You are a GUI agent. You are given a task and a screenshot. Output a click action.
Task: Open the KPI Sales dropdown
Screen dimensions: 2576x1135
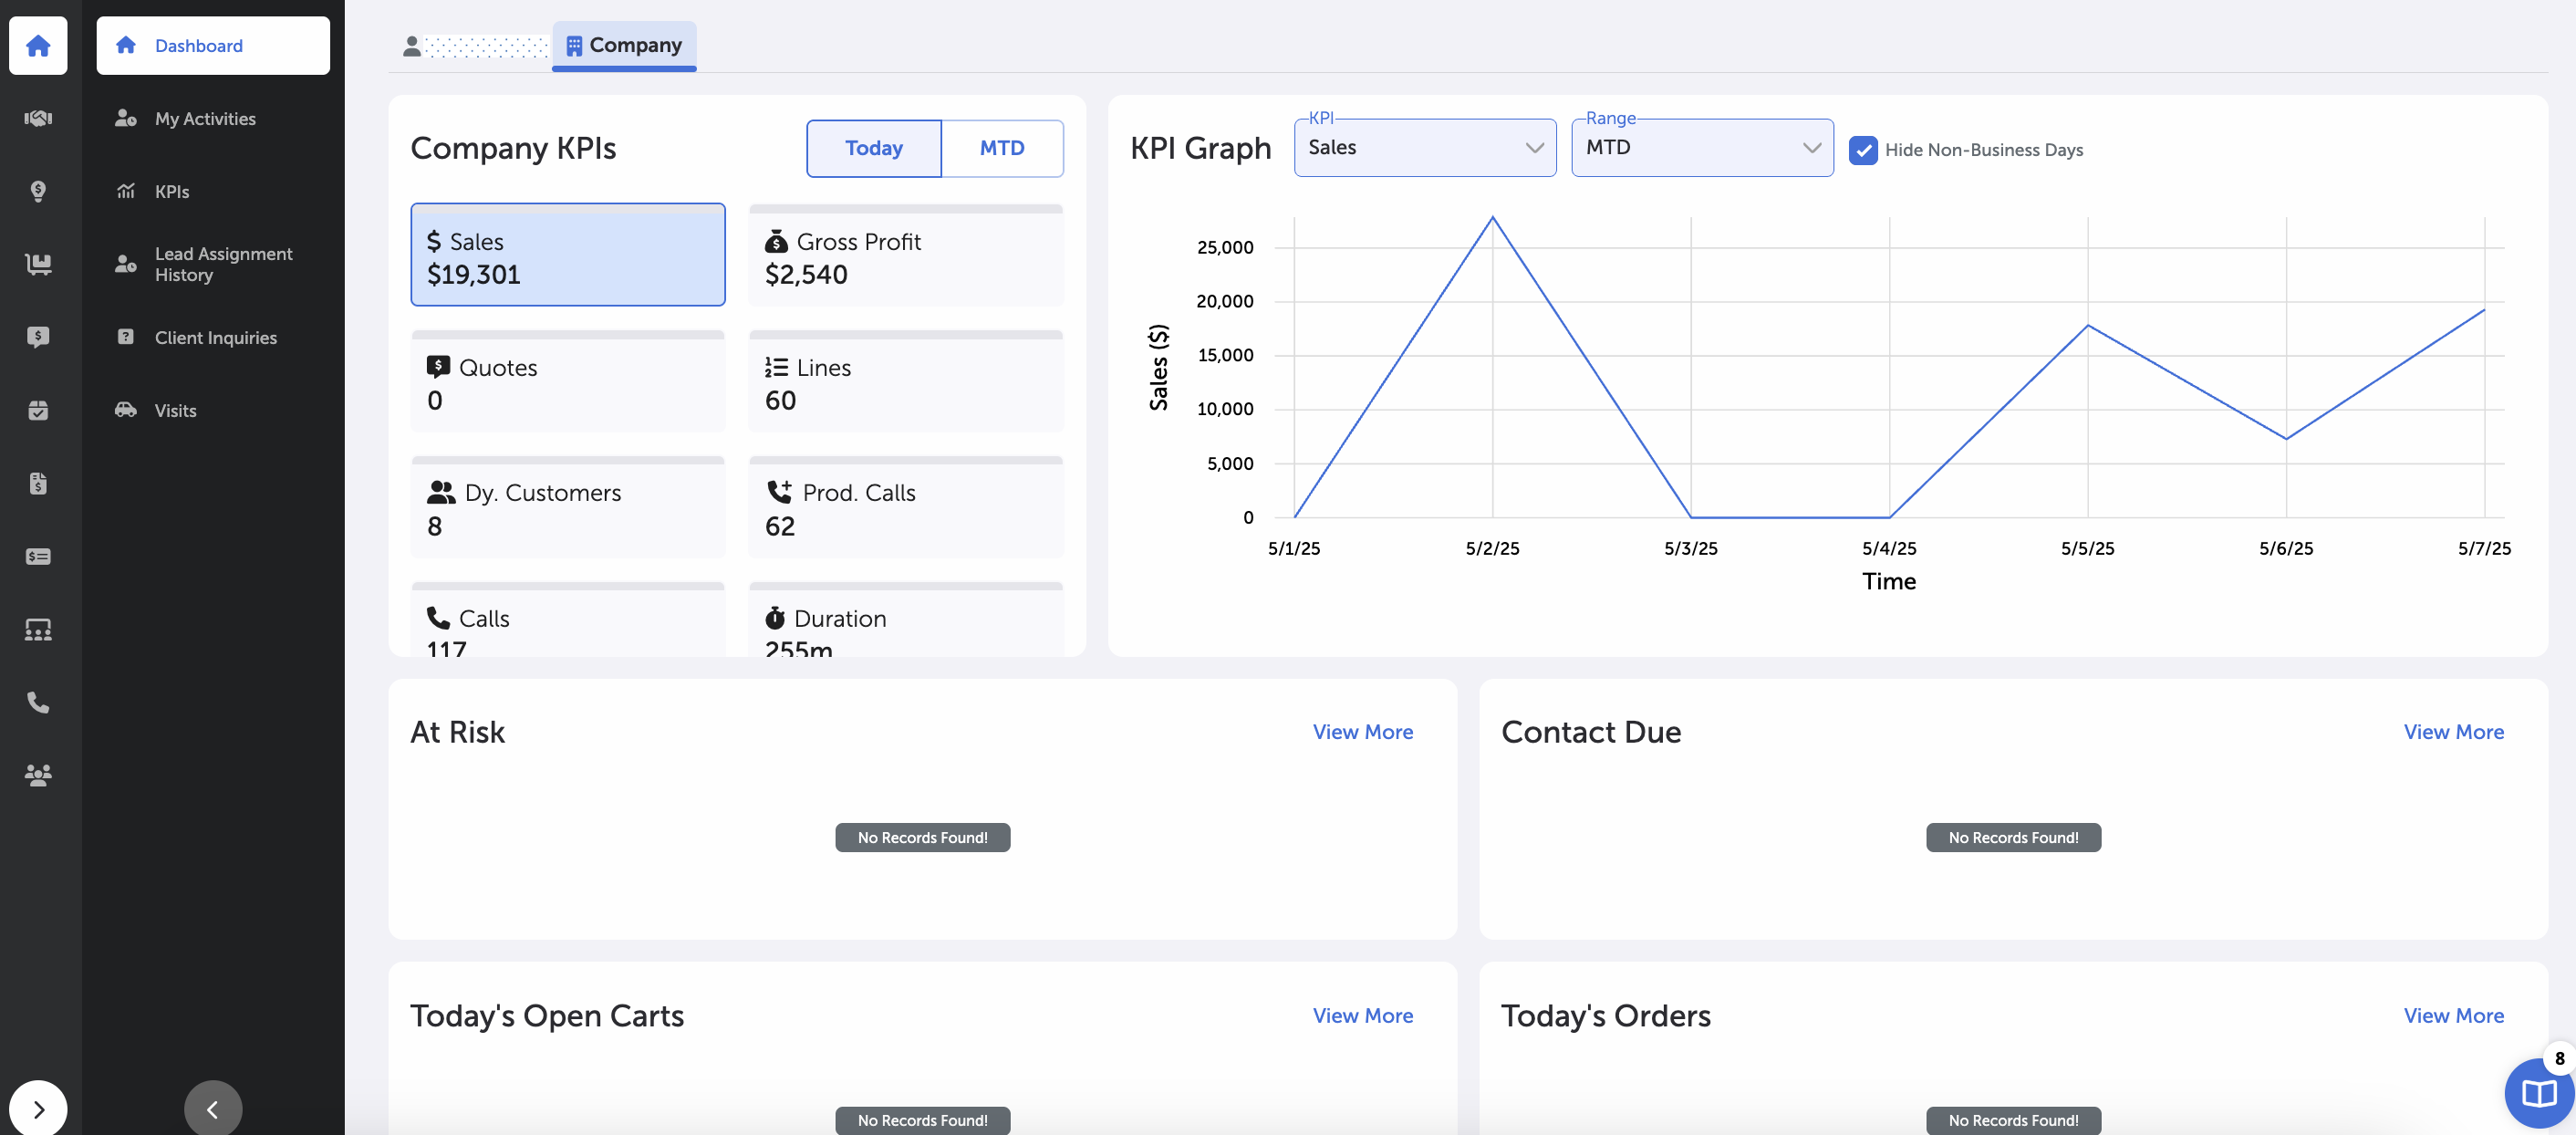coord(1424,148)
